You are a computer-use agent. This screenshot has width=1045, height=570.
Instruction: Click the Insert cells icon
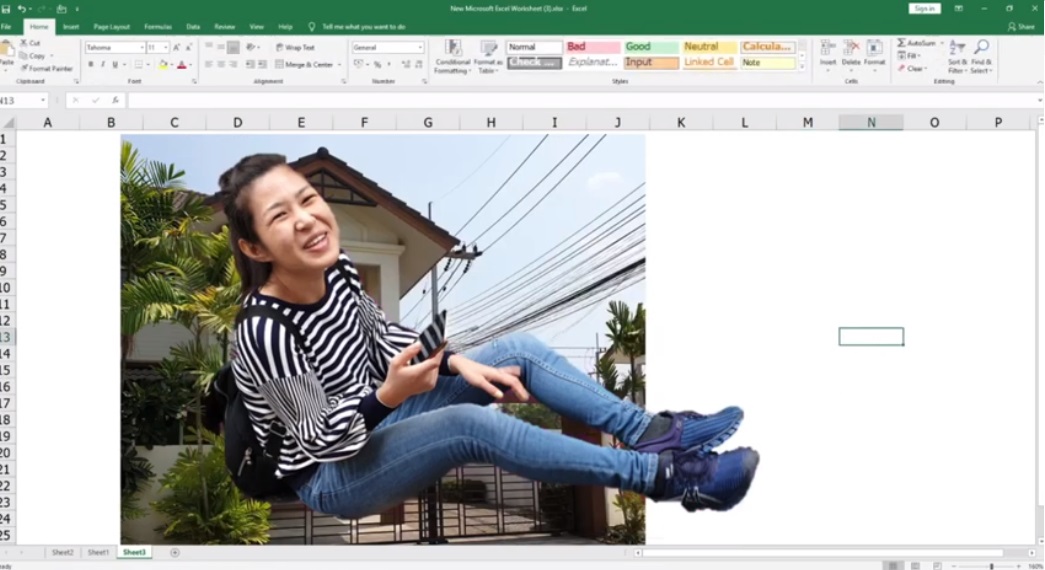(828, 49)
